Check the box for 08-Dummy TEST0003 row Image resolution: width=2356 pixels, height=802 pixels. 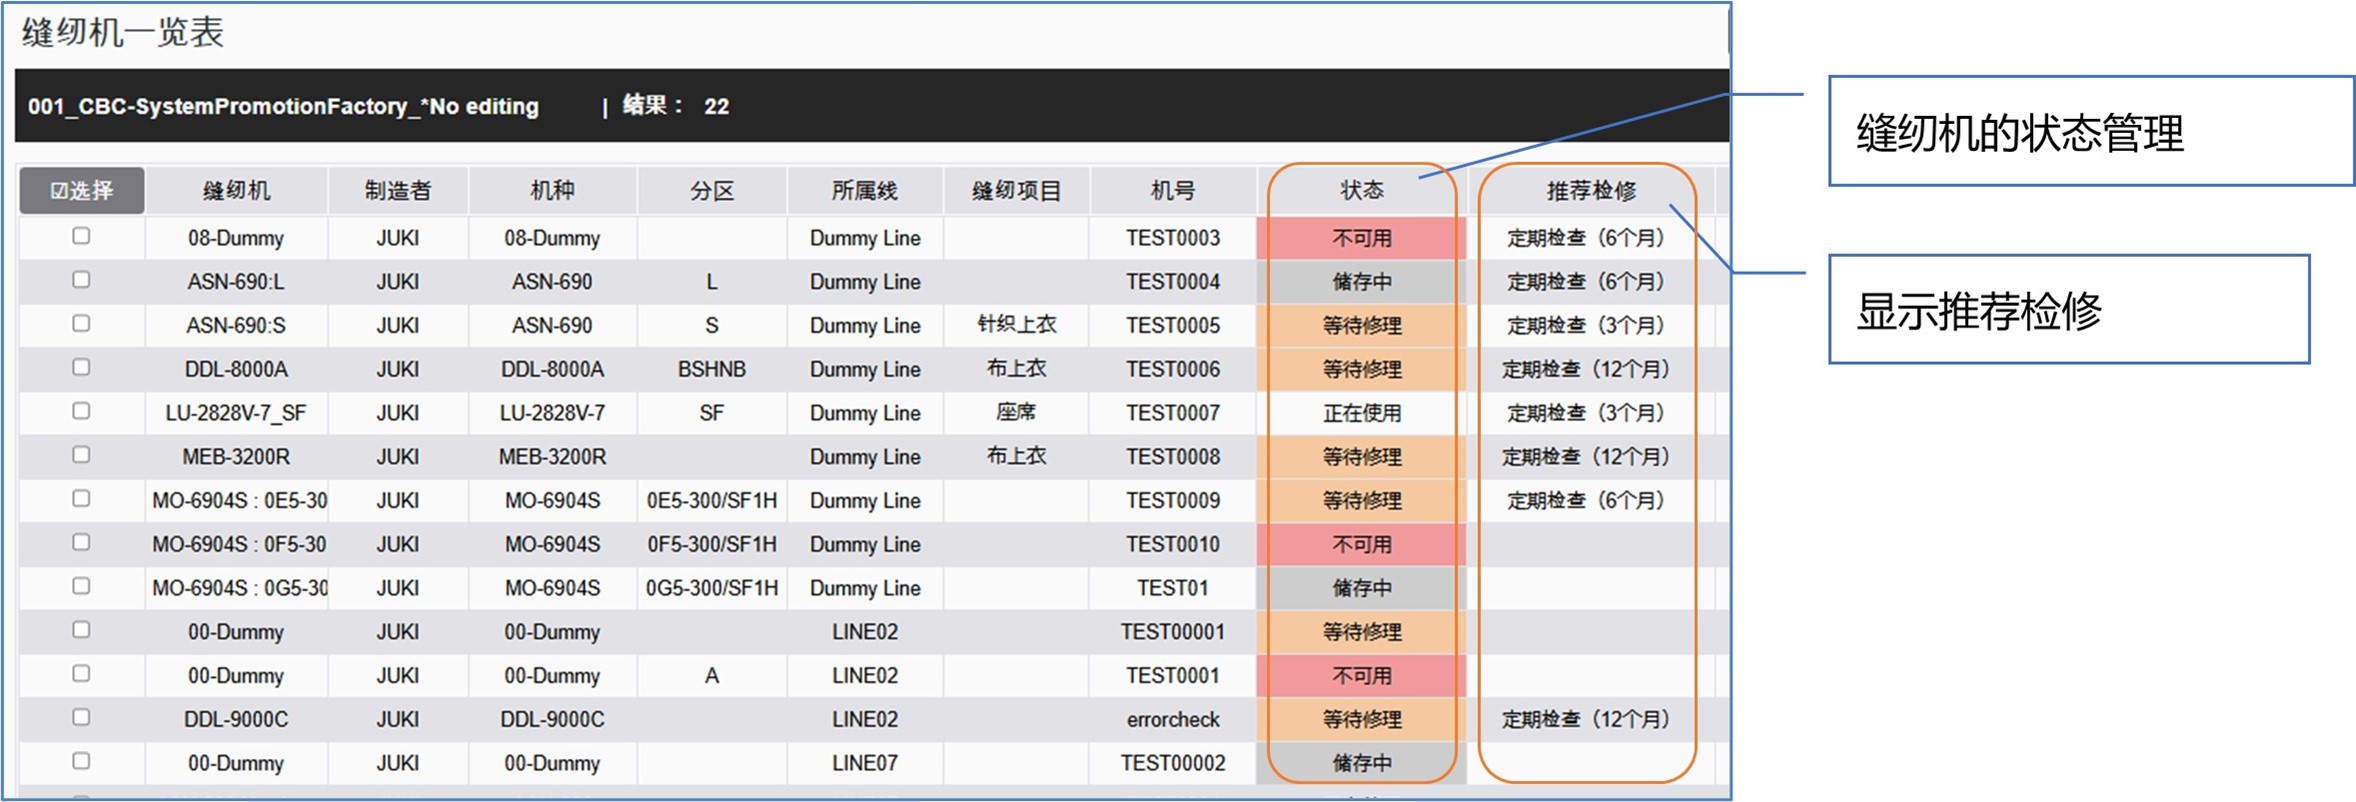point(81,236)
